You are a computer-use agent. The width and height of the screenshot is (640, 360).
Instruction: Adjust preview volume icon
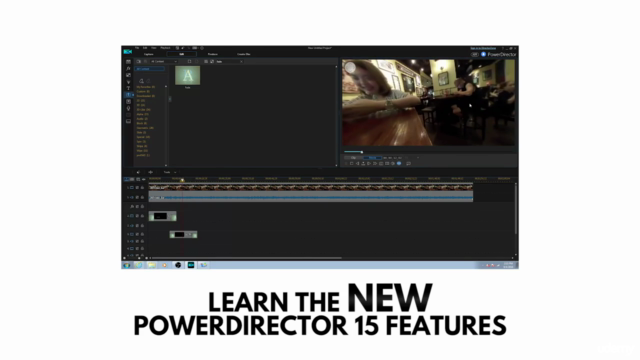tap(393, 163)
